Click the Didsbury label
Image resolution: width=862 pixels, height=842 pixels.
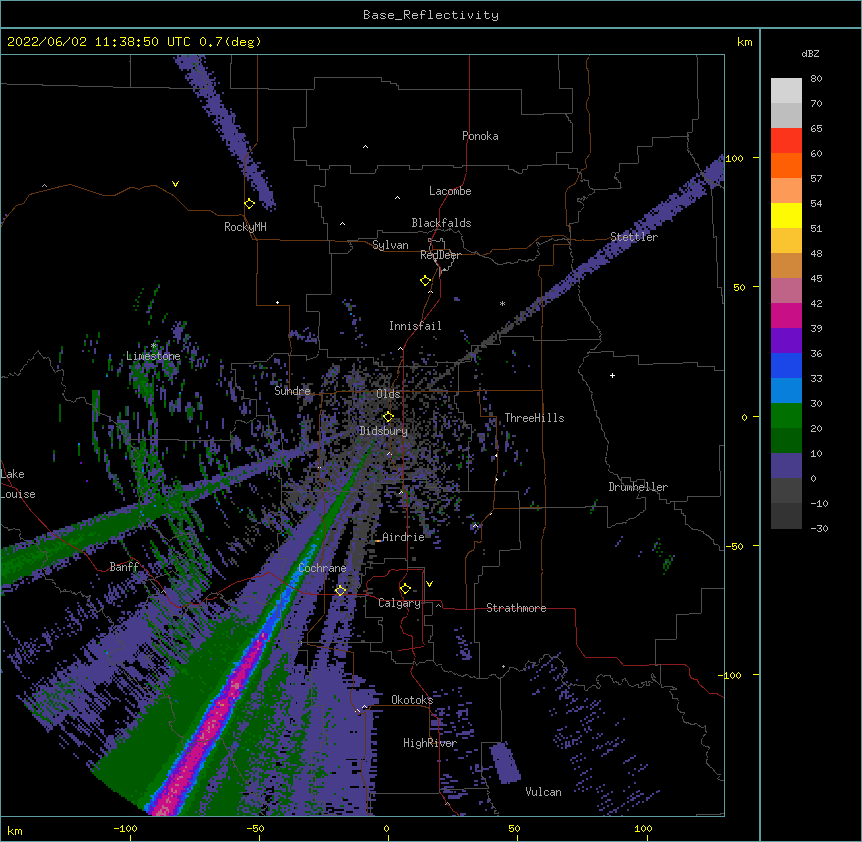(384, 431)
